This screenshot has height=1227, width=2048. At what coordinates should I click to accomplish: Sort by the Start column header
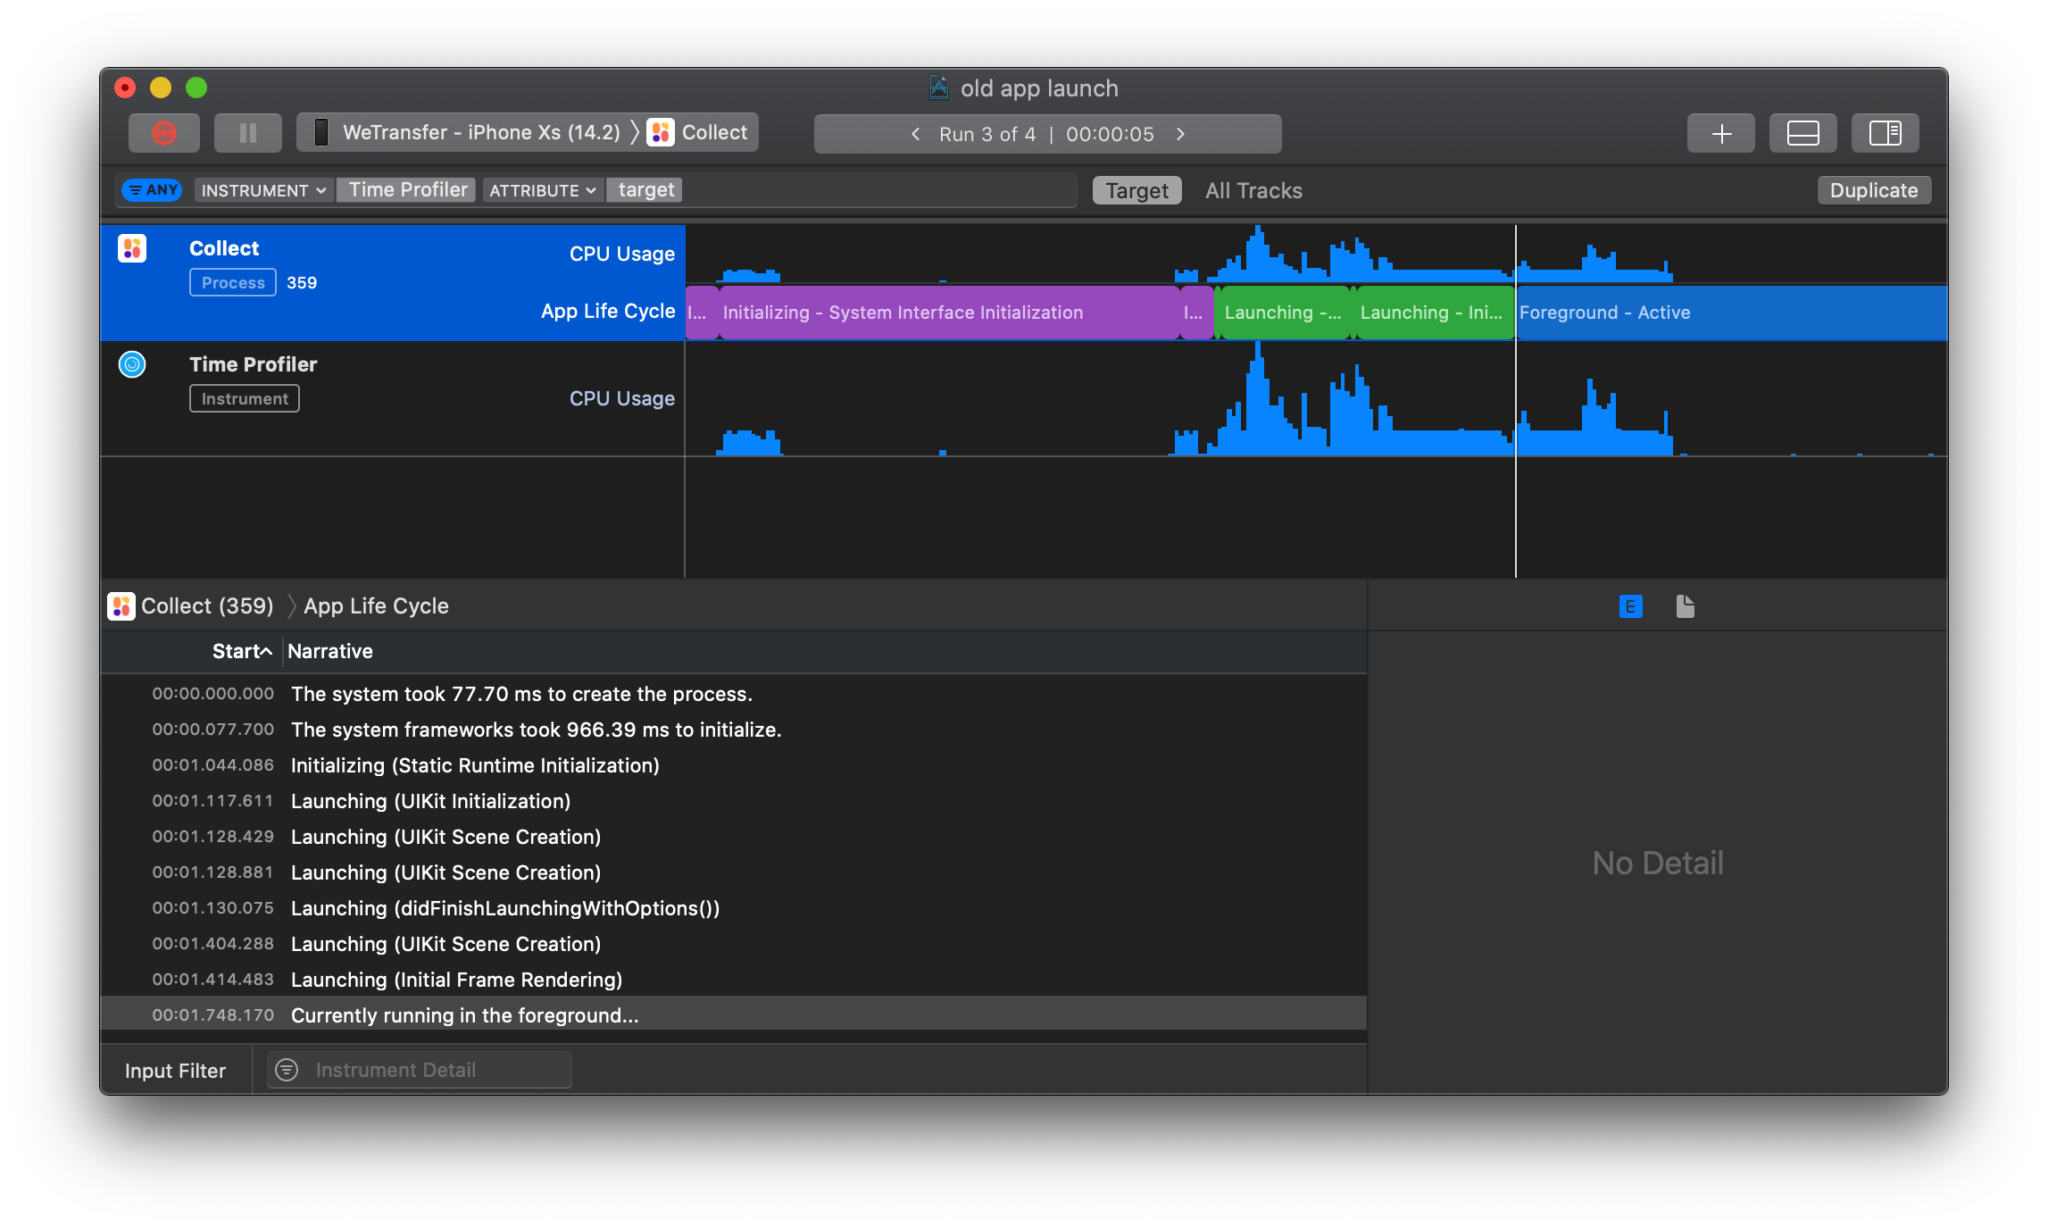(241, 651)
